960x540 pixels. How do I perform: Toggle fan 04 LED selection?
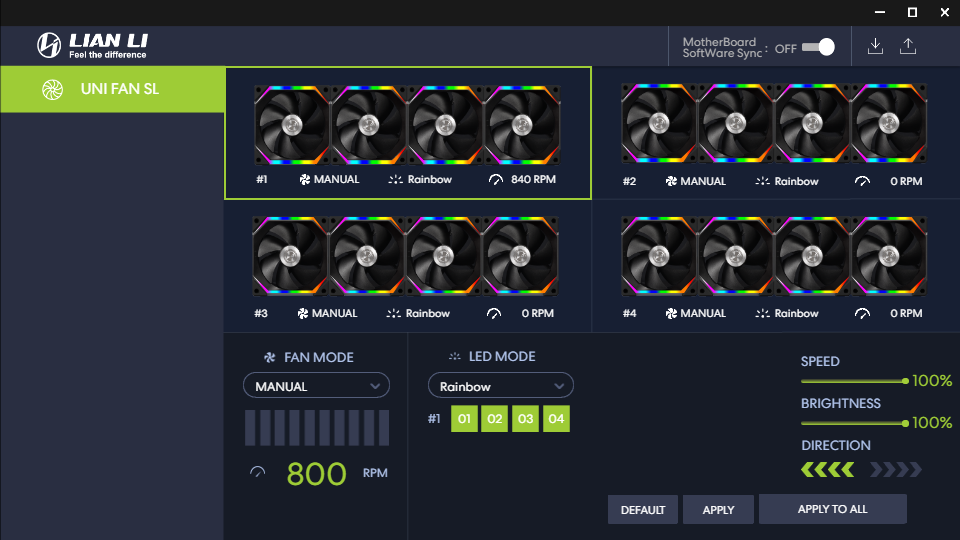click(x=556, y=419)
